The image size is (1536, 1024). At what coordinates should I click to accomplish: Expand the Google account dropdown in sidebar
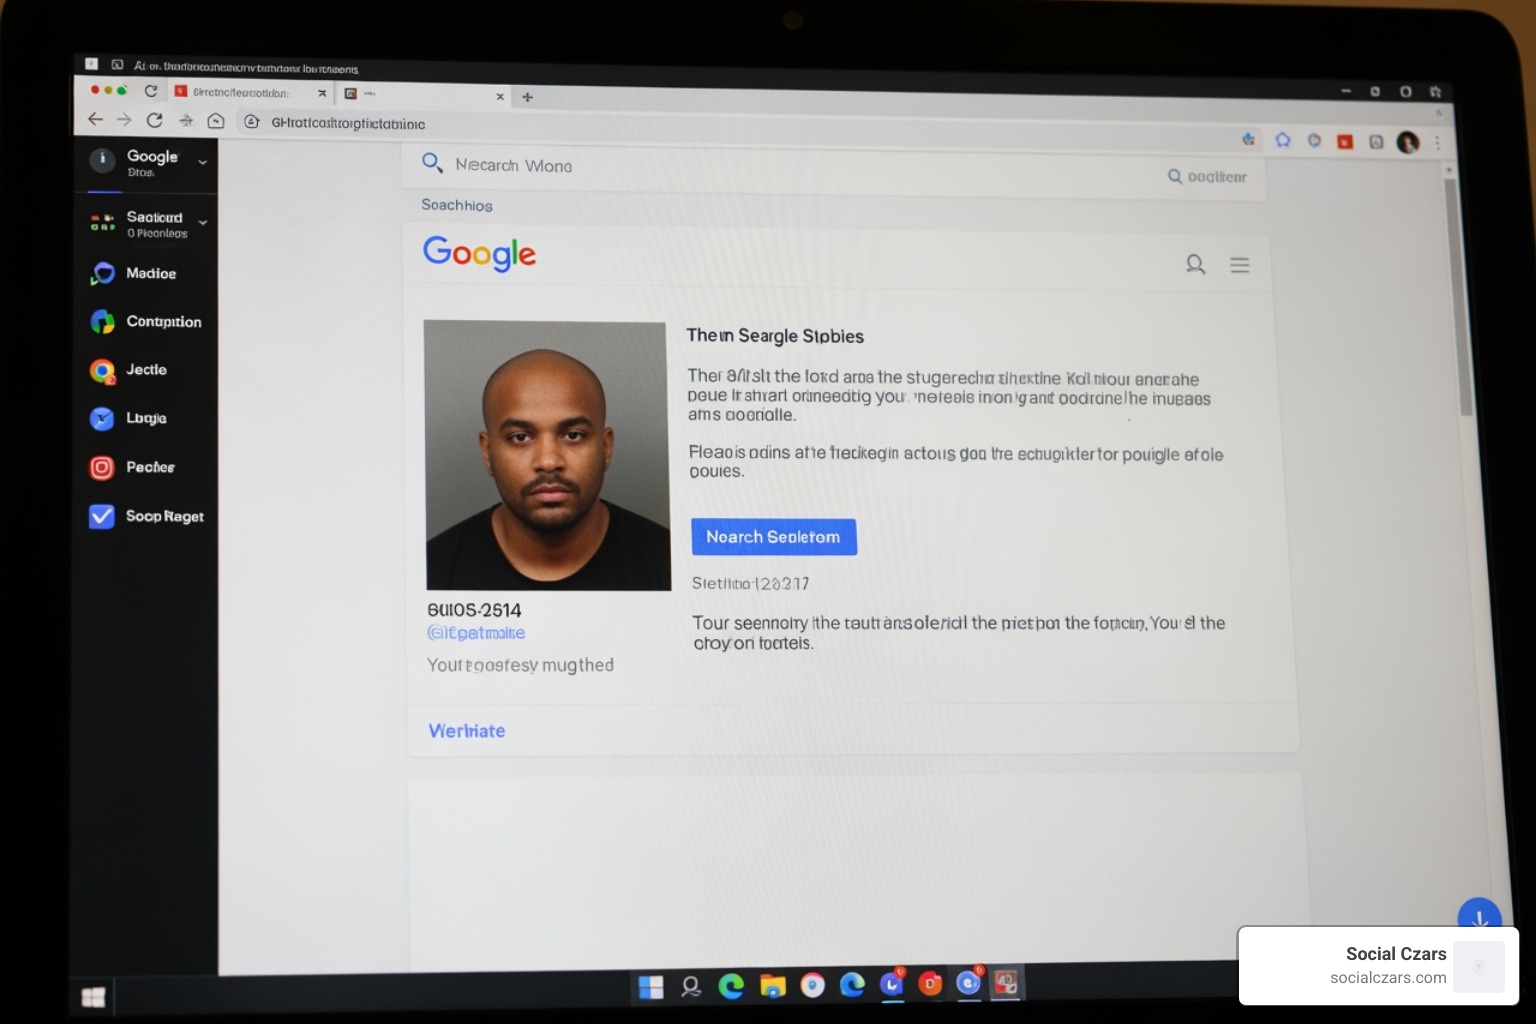click(203, 162)
